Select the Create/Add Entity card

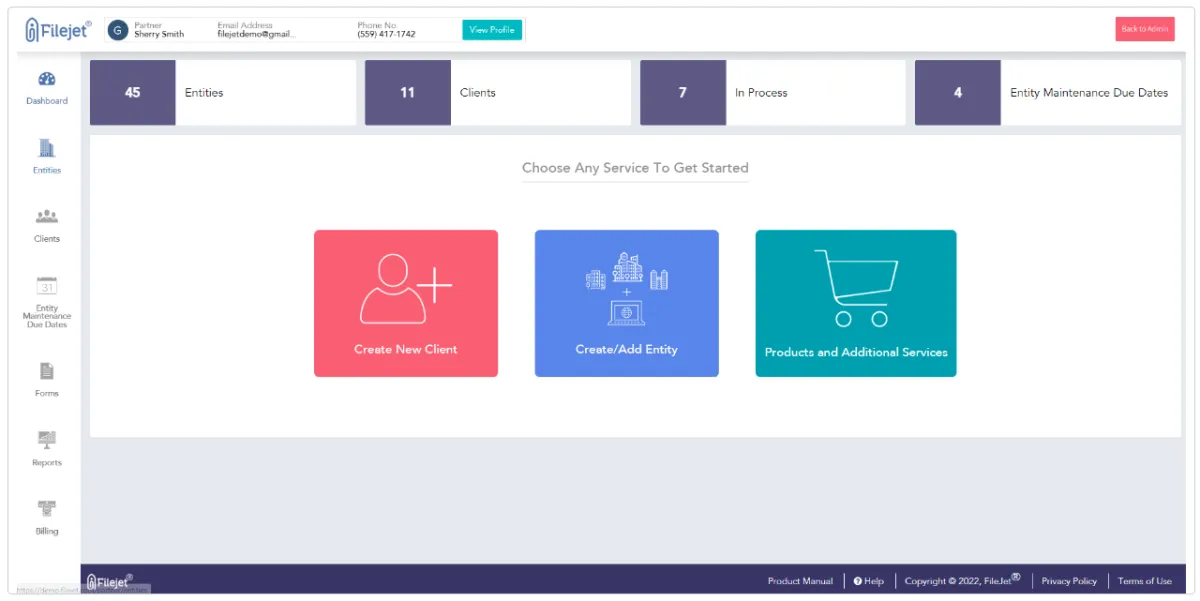pos(627,303)
